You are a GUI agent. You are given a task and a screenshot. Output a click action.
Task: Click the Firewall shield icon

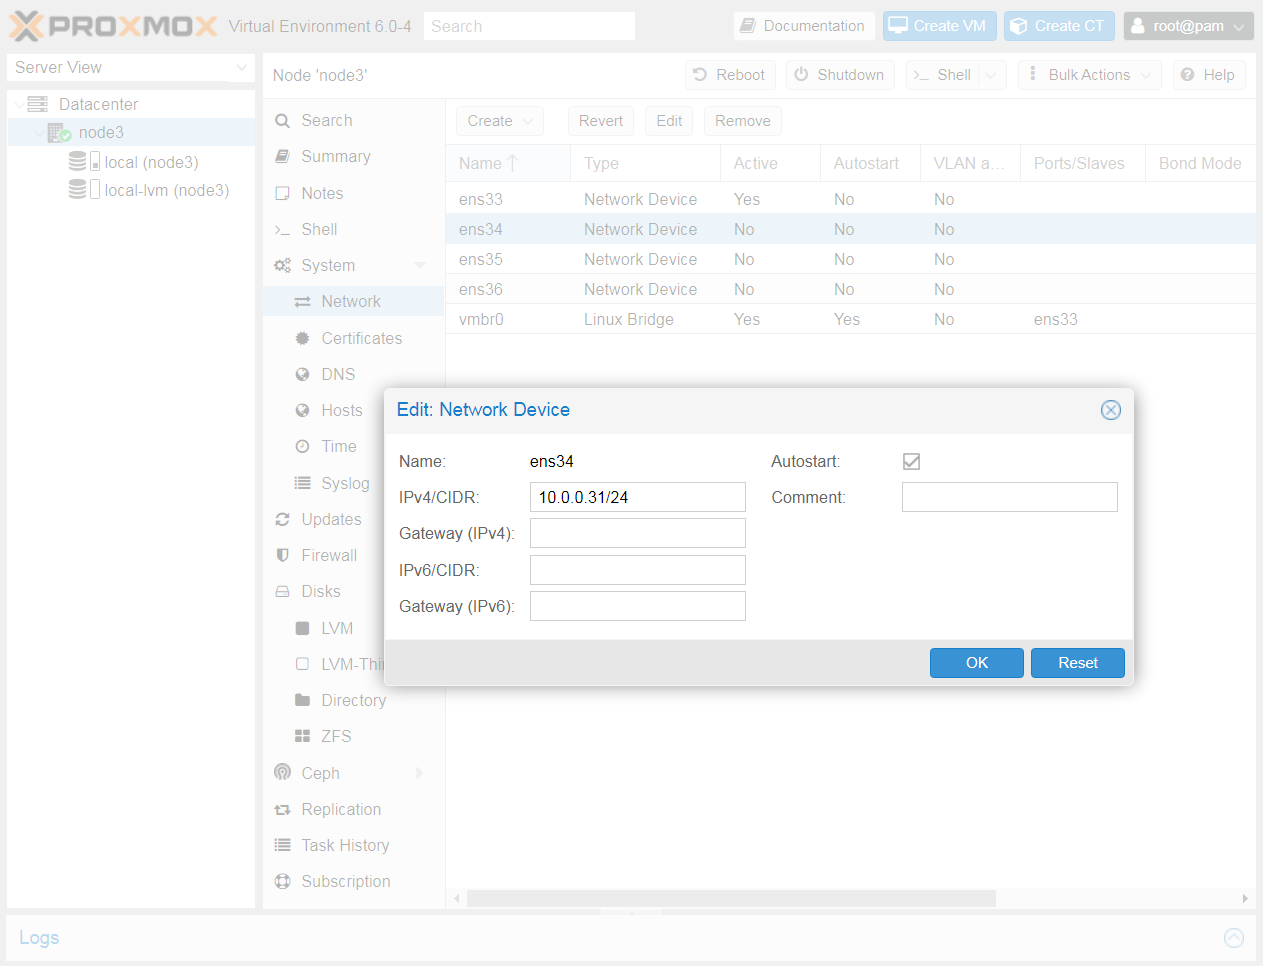[282, 555]
